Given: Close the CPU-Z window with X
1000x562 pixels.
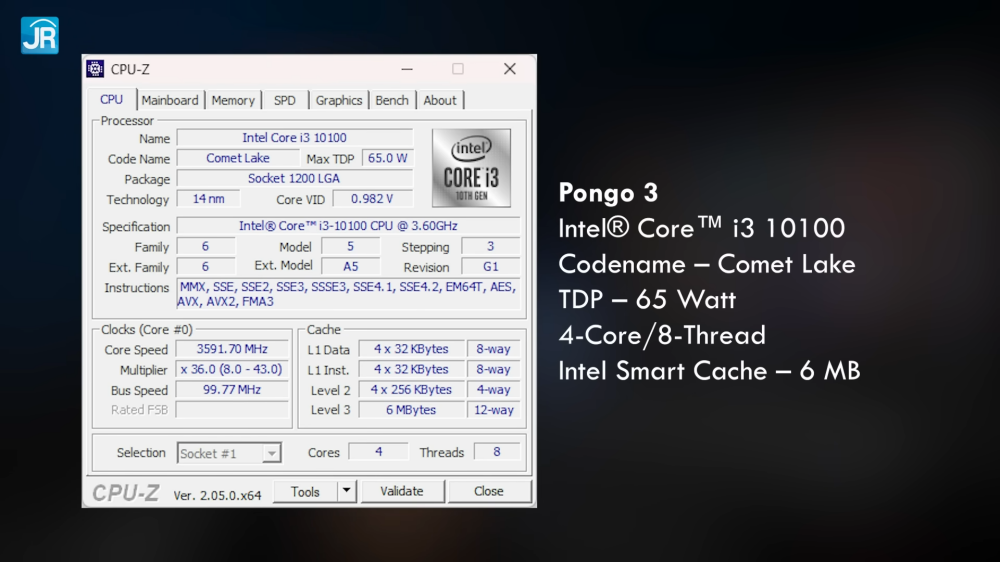Looking at the screenshot, I should [510, 69].
